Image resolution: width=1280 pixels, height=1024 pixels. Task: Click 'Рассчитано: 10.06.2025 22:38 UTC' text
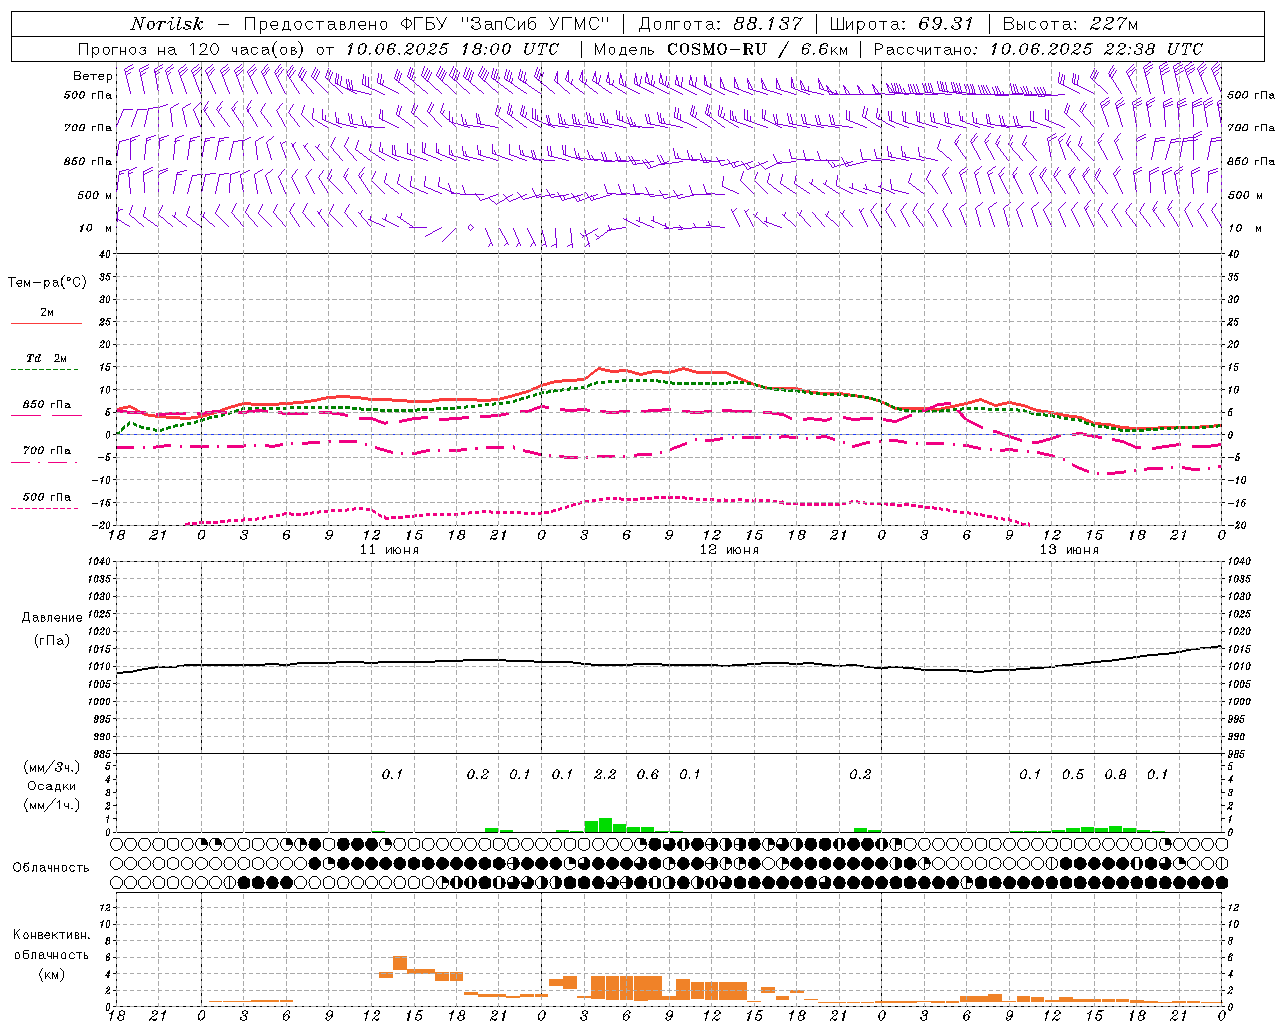(1038, 49)
